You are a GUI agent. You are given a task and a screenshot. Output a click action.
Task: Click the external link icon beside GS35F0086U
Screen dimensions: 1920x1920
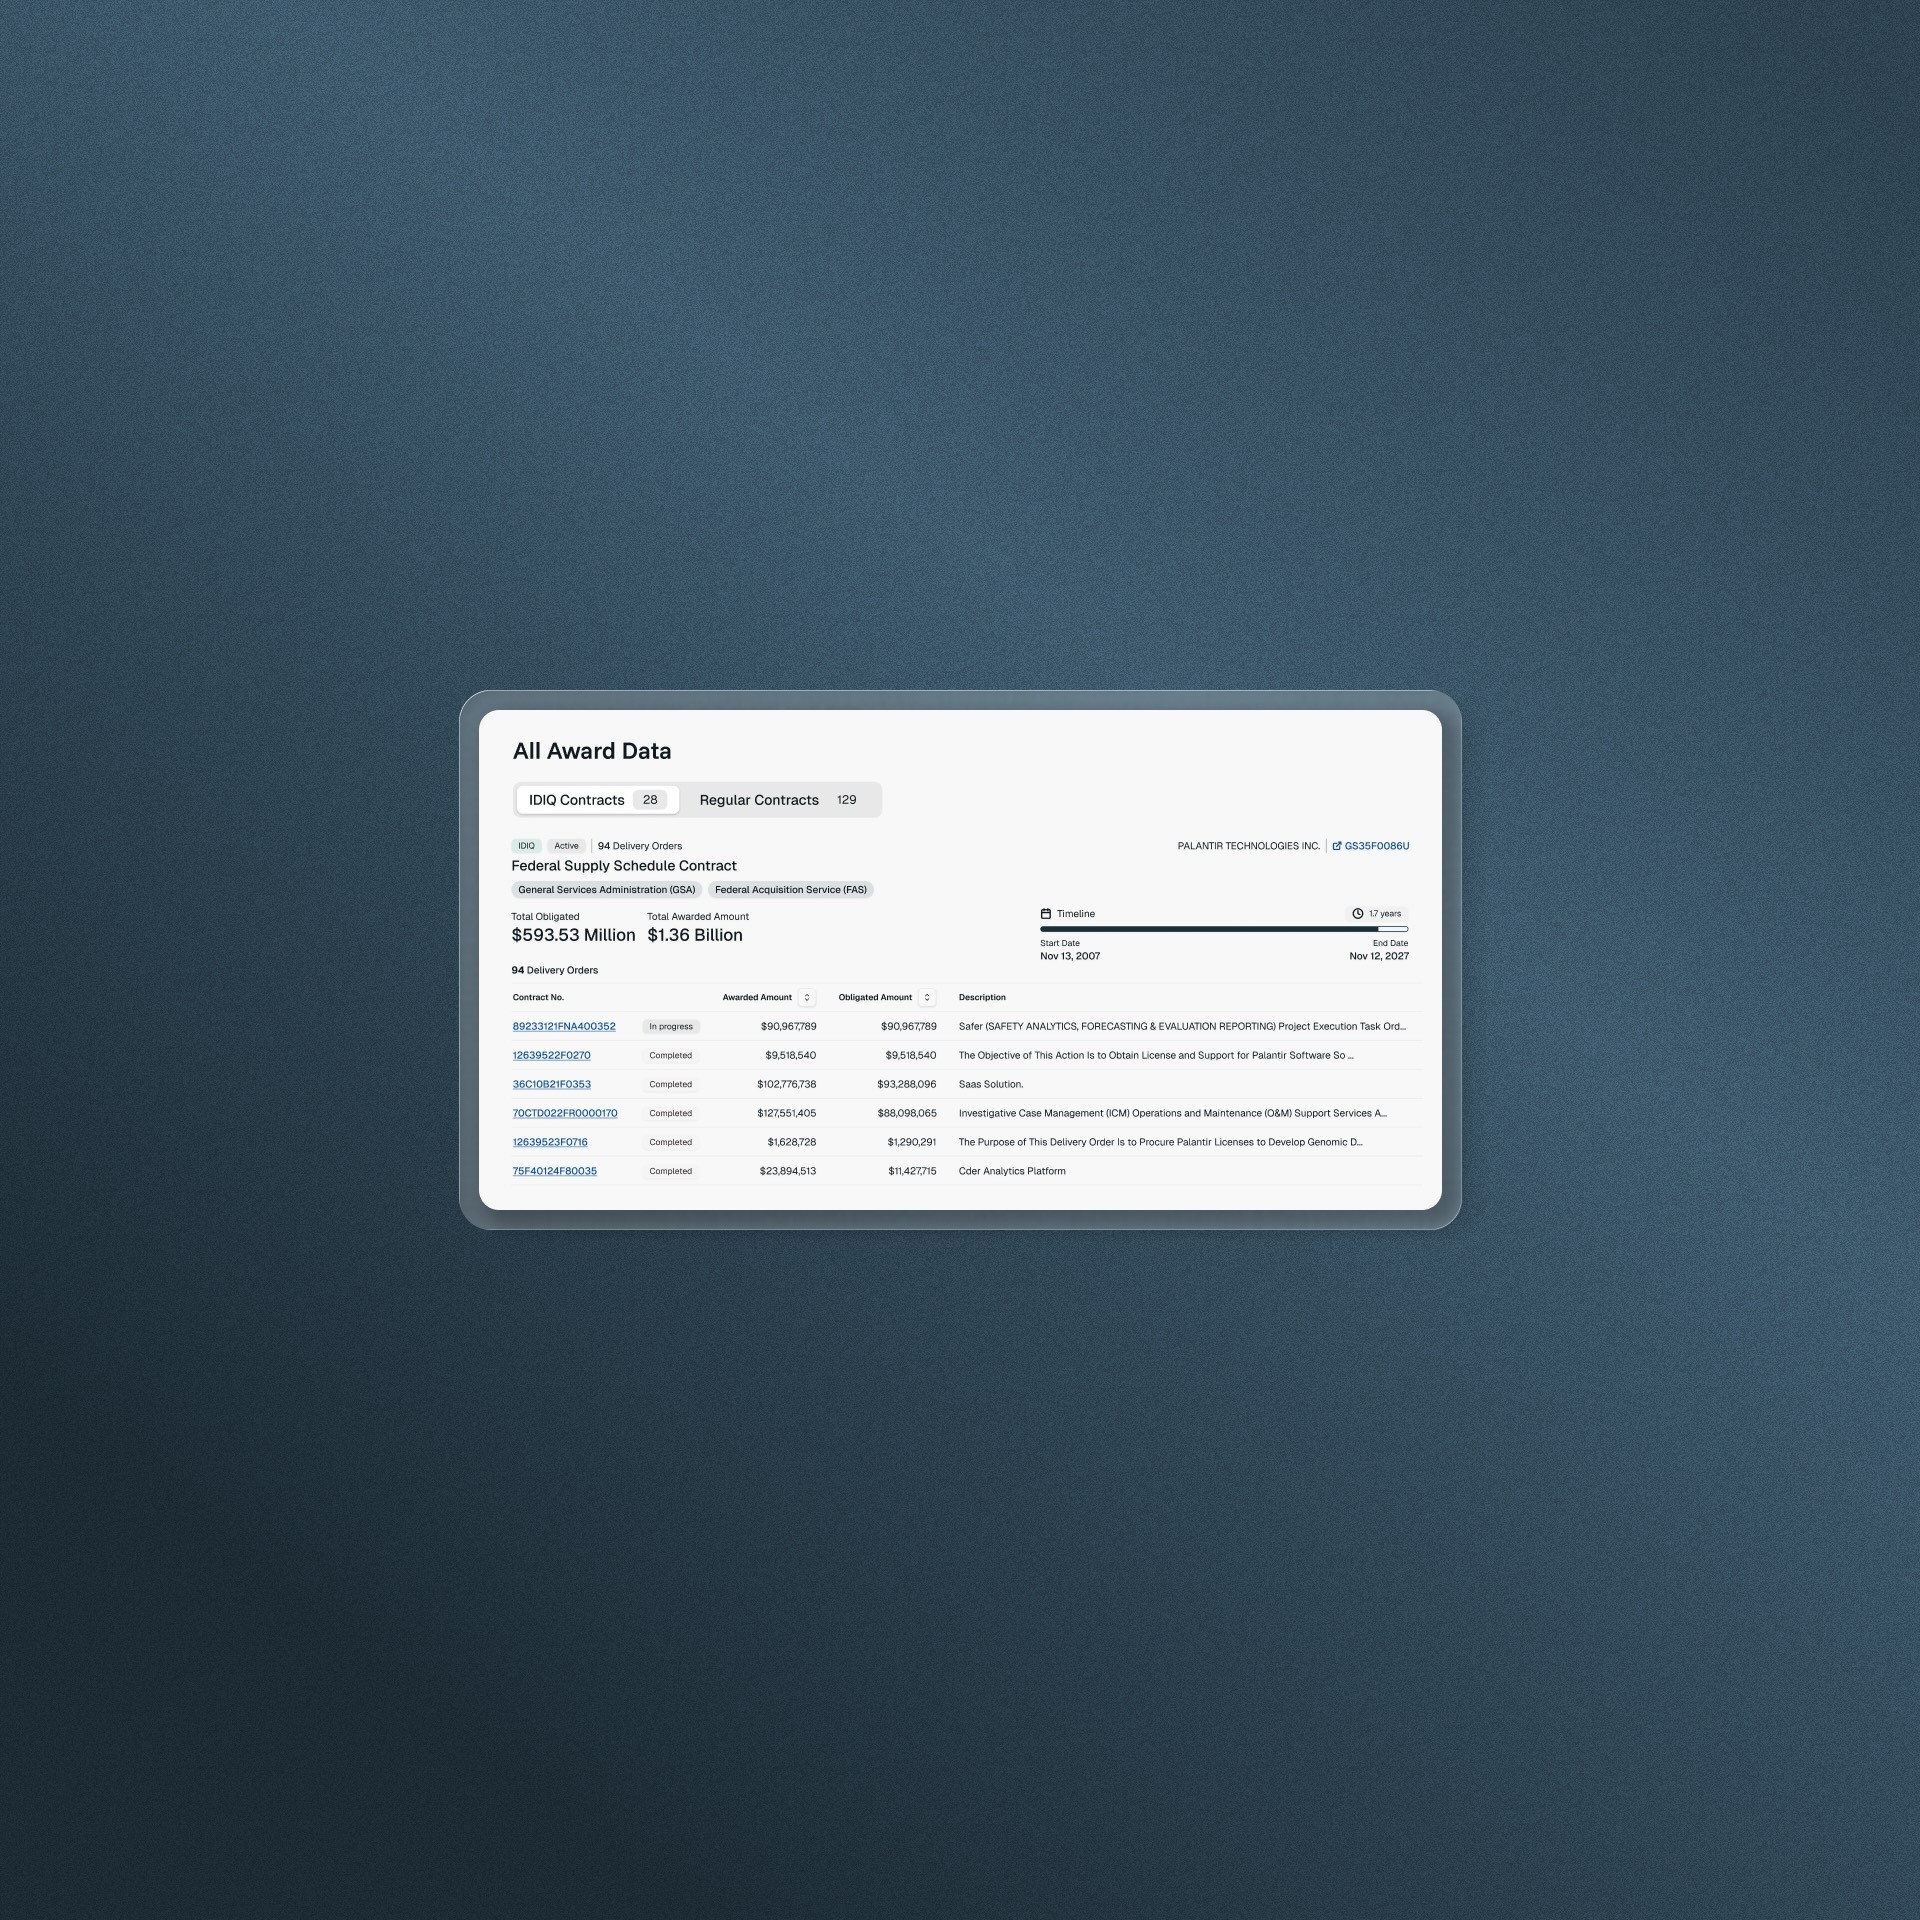coord(1336,846)
